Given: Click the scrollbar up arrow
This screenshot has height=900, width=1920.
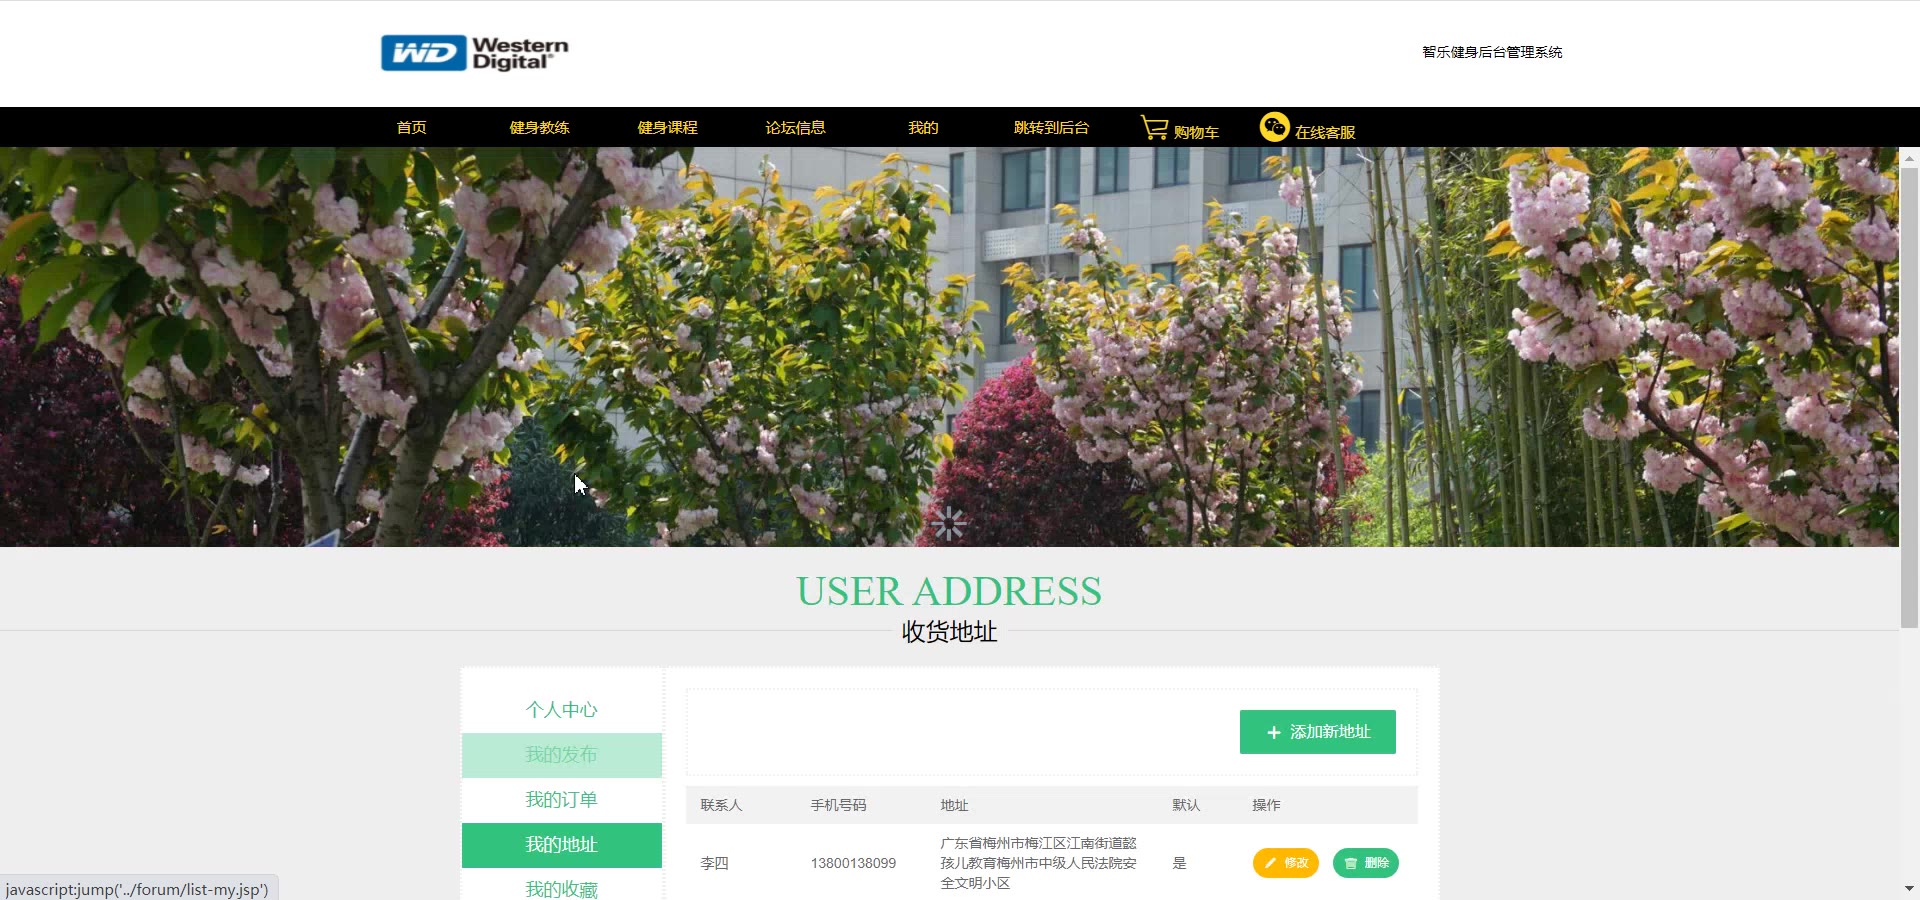Looking at the screenshot, I should 1909,158.
